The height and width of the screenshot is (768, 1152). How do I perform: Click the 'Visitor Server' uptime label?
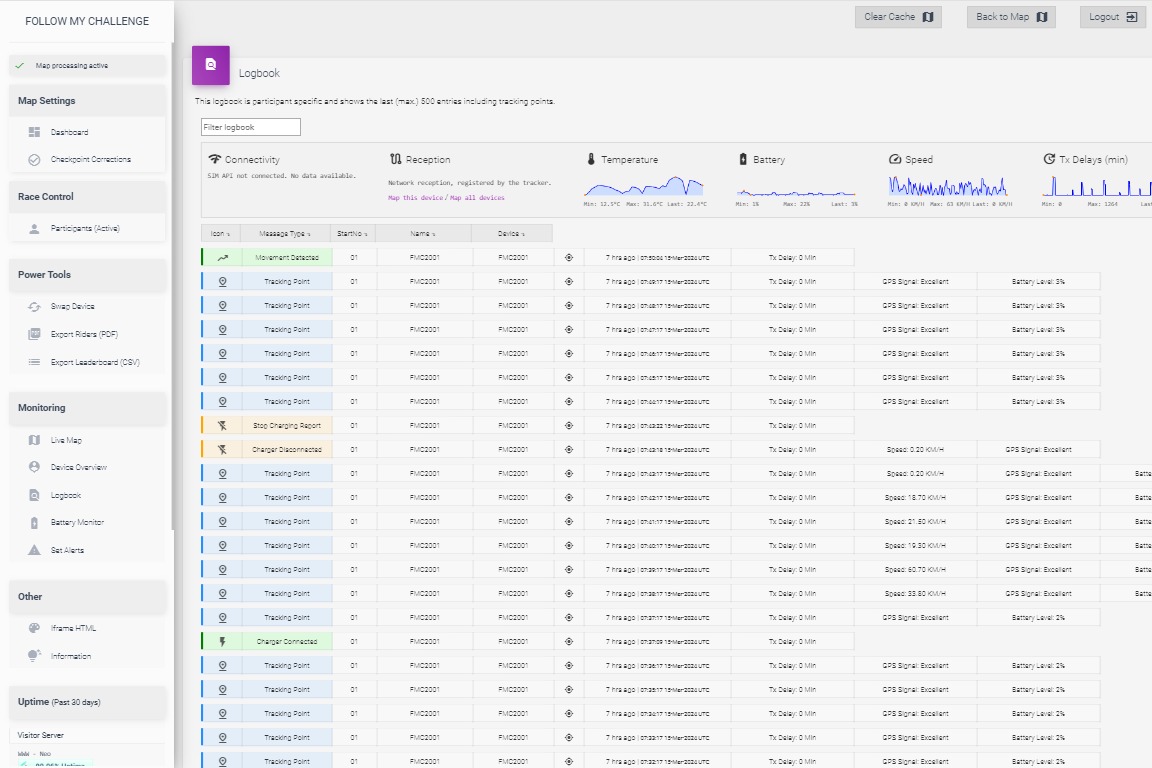(40, 735)
